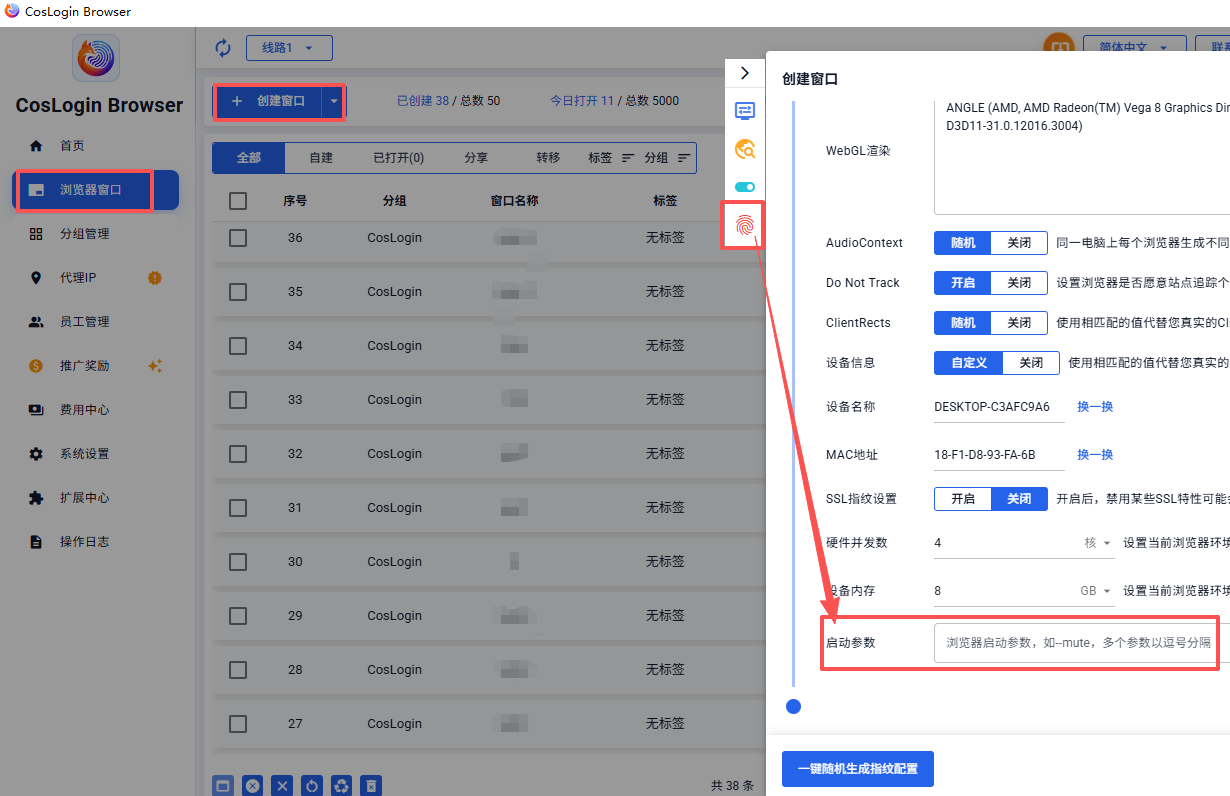Viewport: 1230px width, 796px height.
Task: Select the 自建 tab
Action: coord(321,158)
